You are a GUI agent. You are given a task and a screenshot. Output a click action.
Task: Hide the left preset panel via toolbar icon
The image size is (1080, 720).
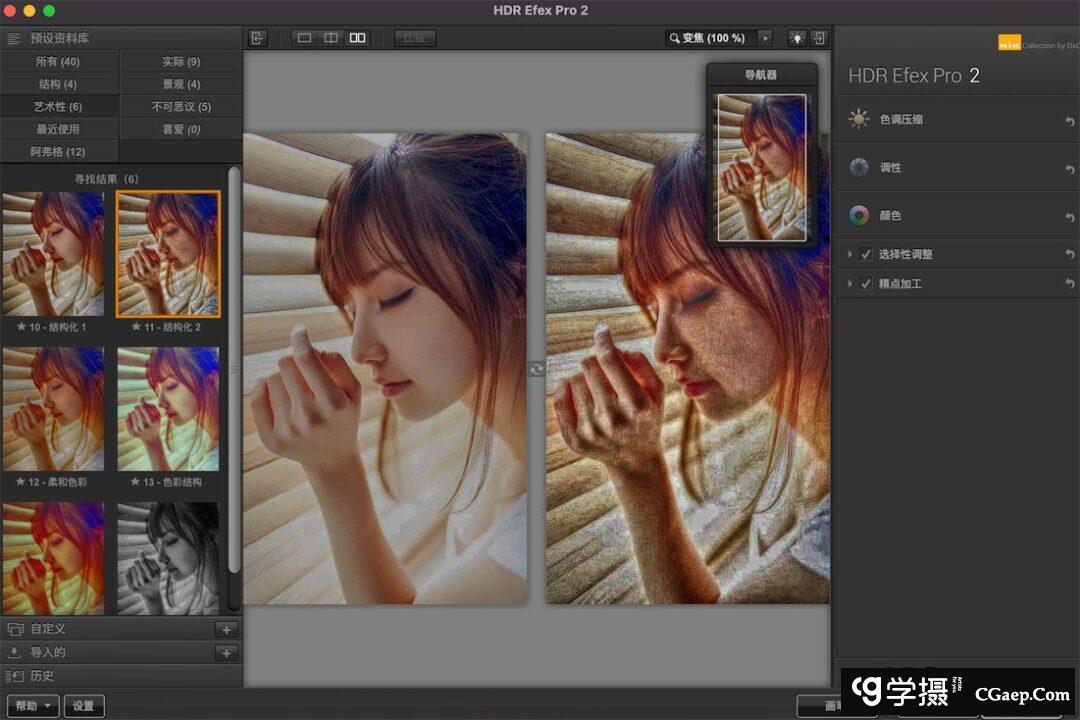[x=258, y=38]
